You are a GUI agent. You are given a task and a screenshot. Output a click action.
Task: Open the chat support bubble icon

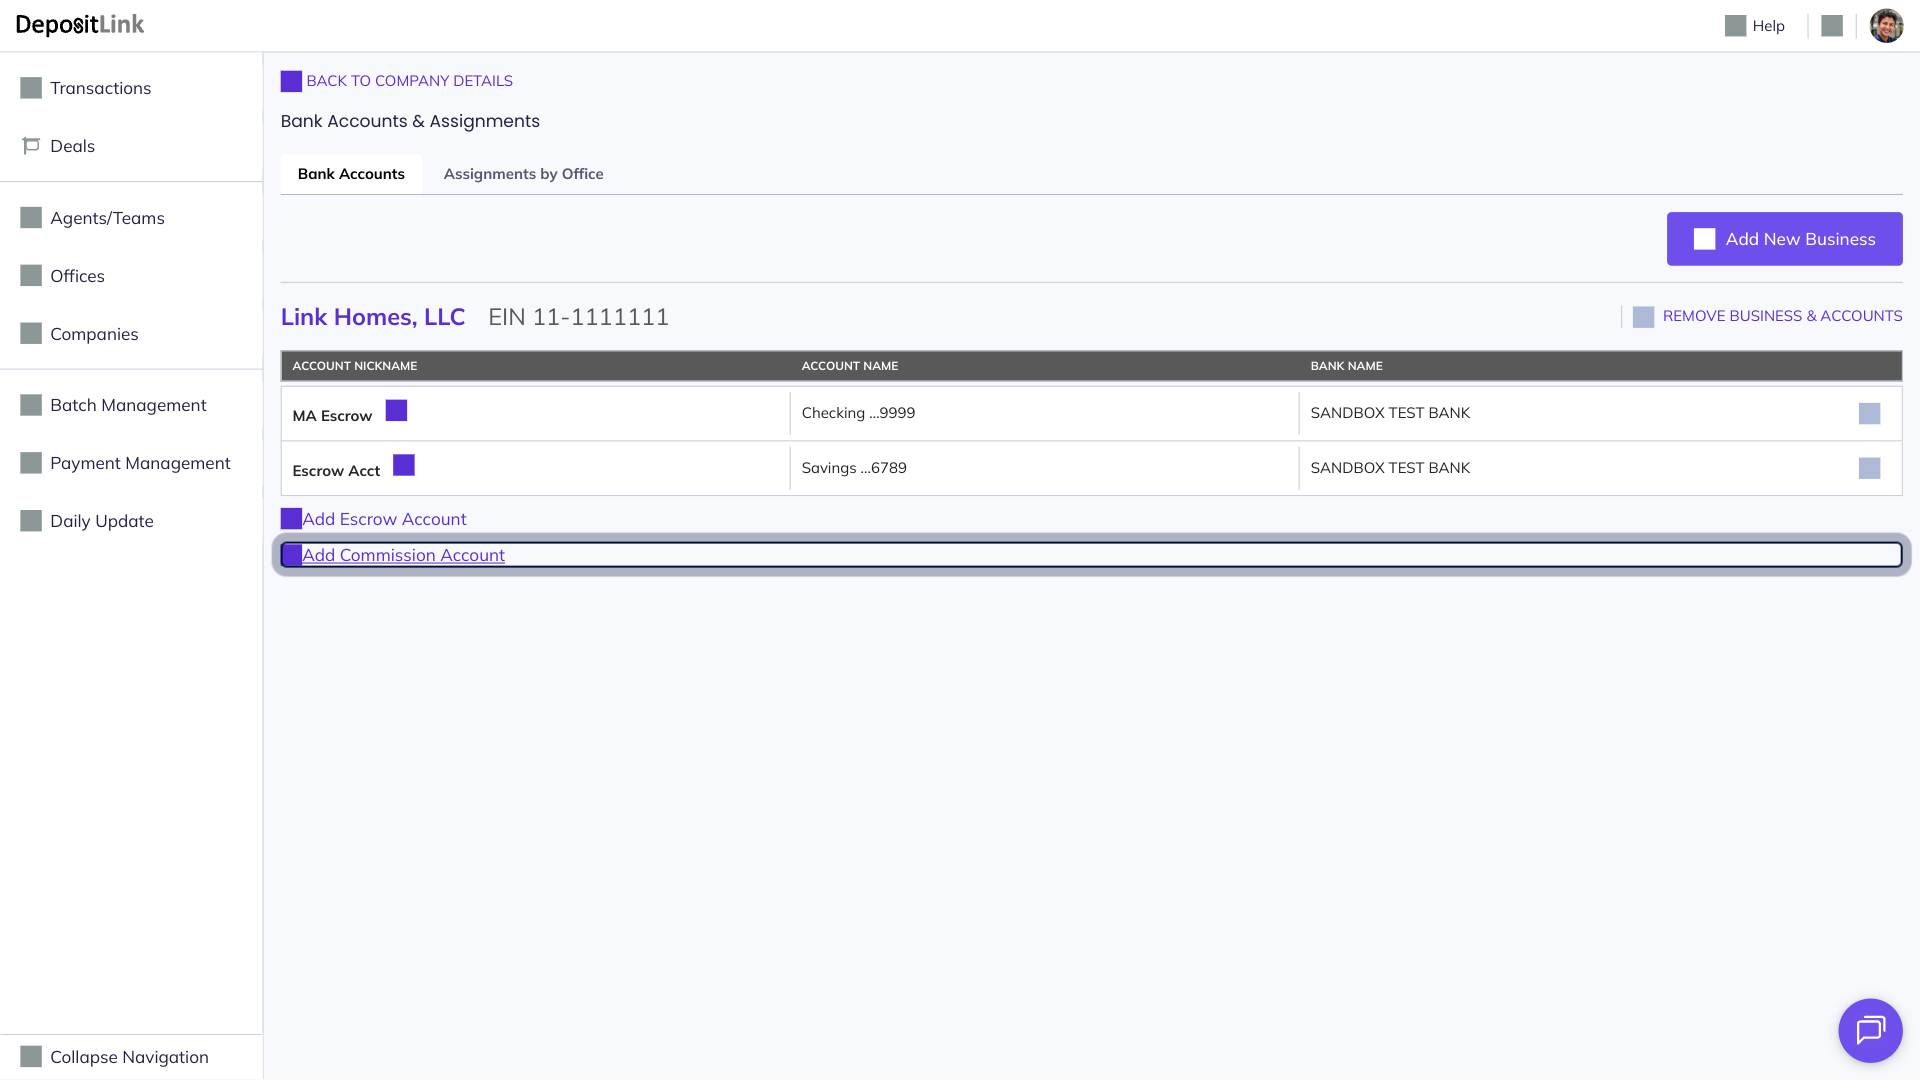tap(1870, 1030)
